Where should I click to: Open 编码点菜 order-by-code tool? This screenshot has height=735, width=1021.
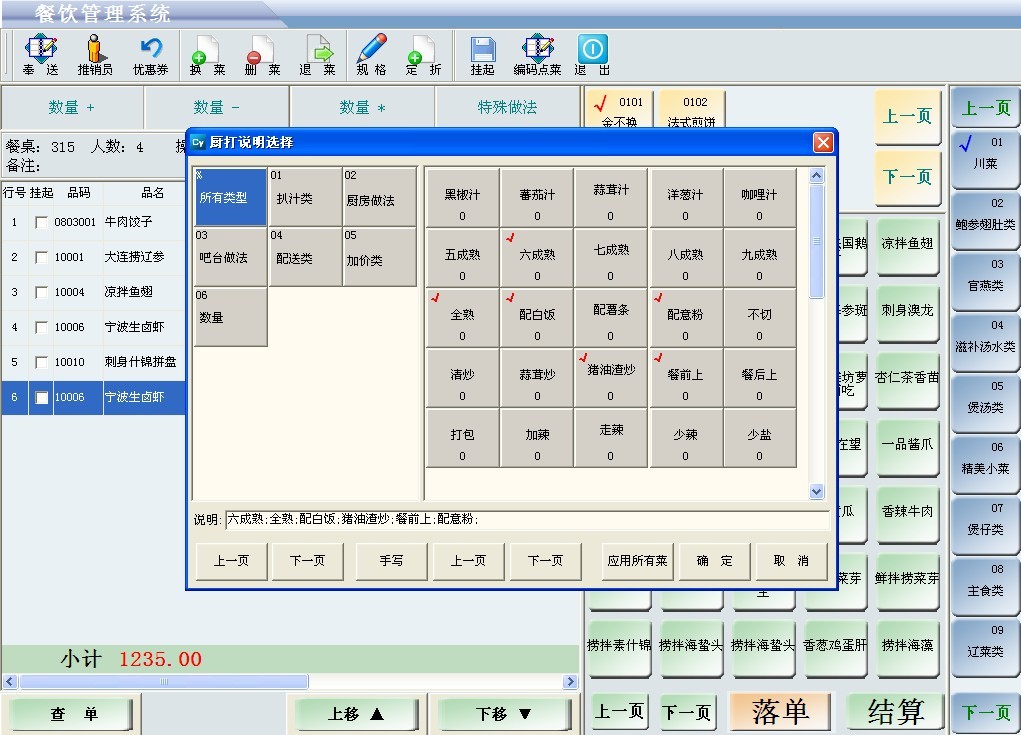click(x=537, y=55)
